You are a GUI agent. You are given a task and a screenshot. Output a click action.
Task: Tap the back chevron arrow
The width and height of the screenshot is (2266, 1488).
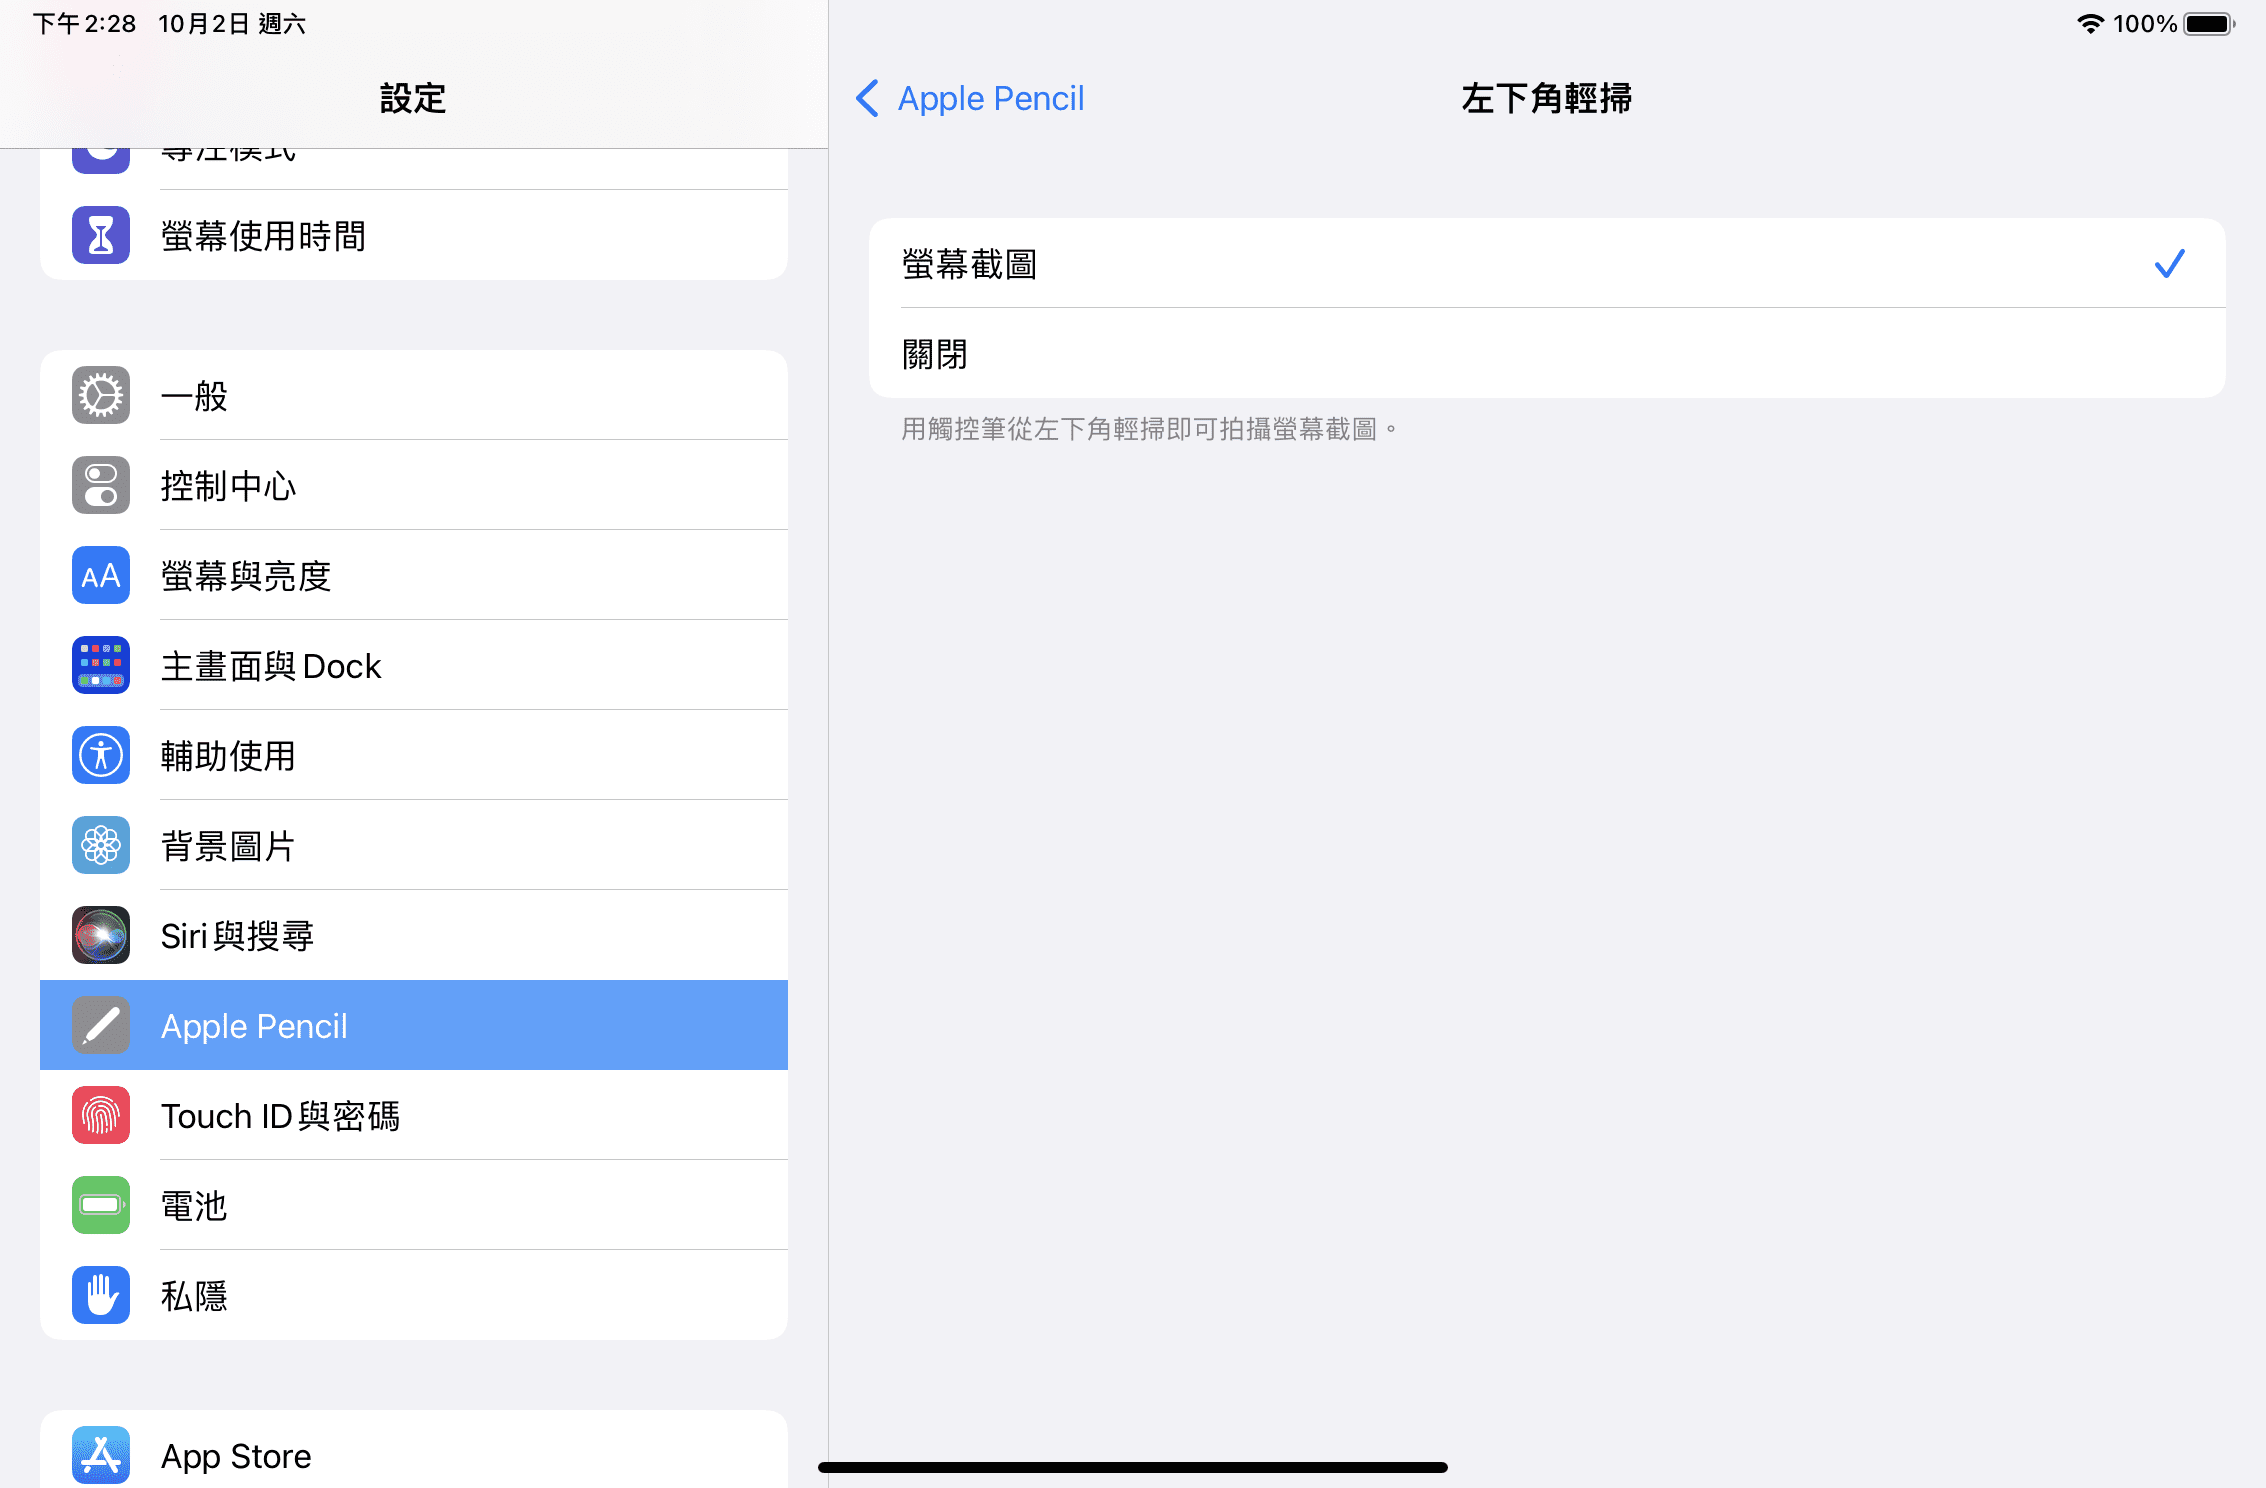[x=868, y=98]
